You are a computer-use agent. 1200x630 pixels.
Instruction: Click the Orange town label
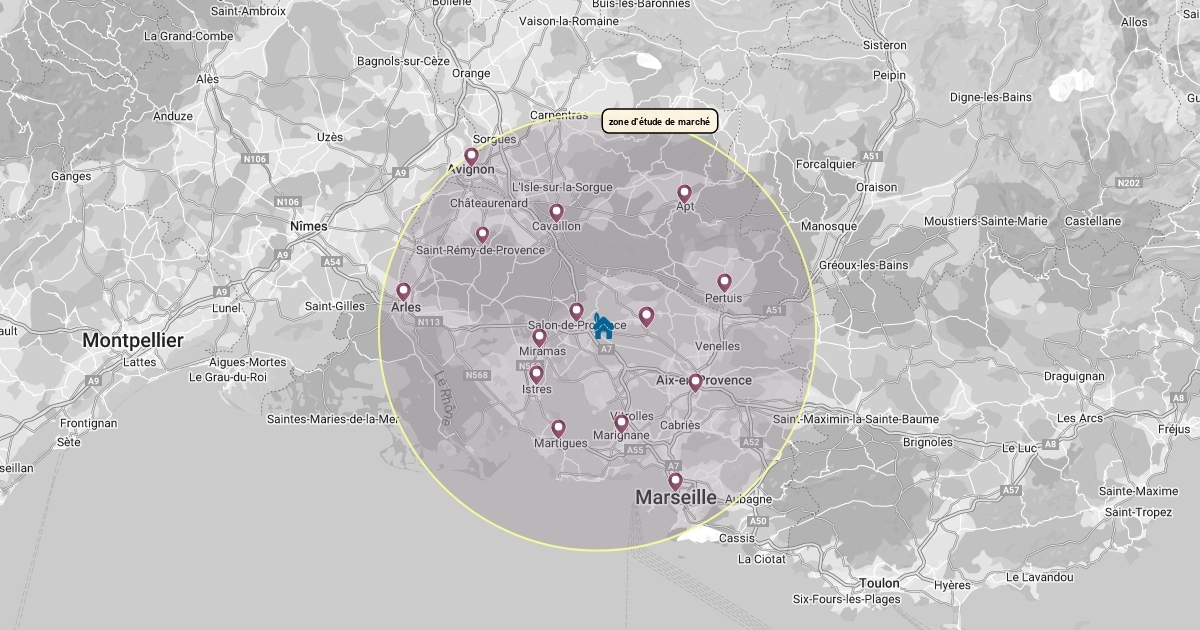click(471, 73)
